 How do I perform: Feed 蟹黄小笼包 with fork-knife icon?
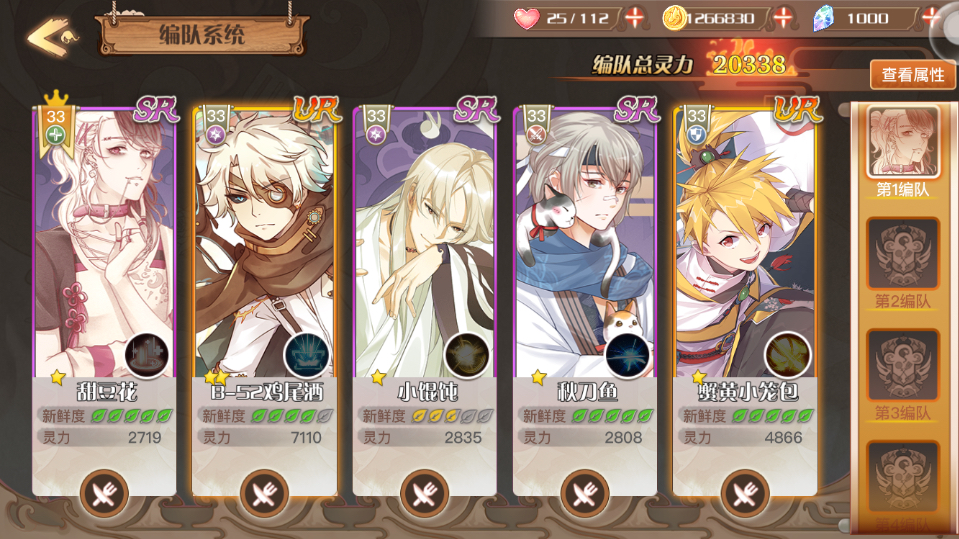tap(745, 493)
